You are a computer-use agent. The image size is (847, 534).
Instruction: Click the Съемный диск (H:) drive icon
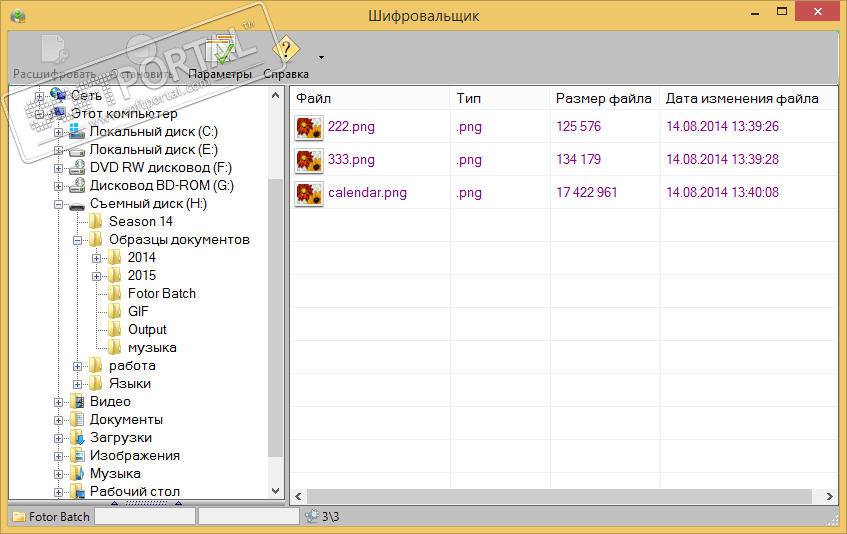tap(77, 205)
